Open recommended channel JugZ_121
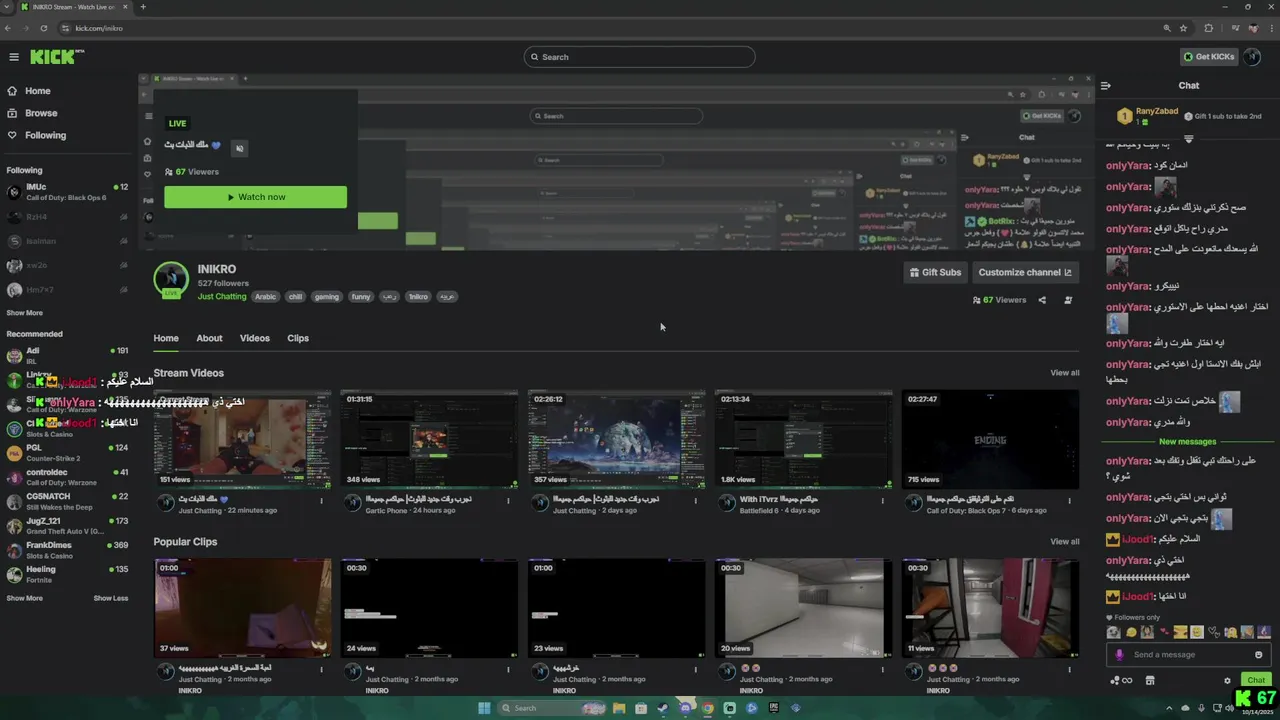 67,526
